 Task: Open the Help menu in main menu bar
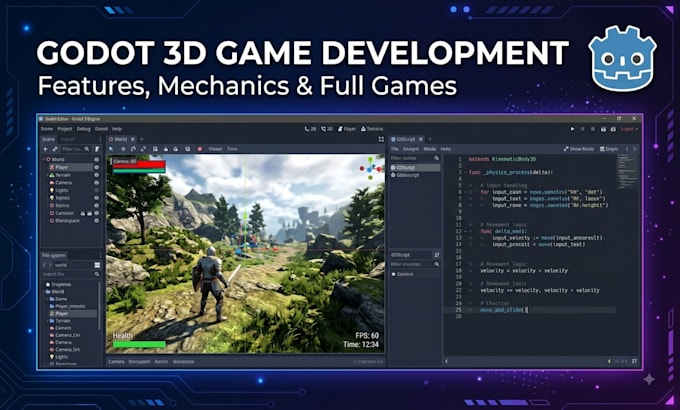click(x=117, y=129)
